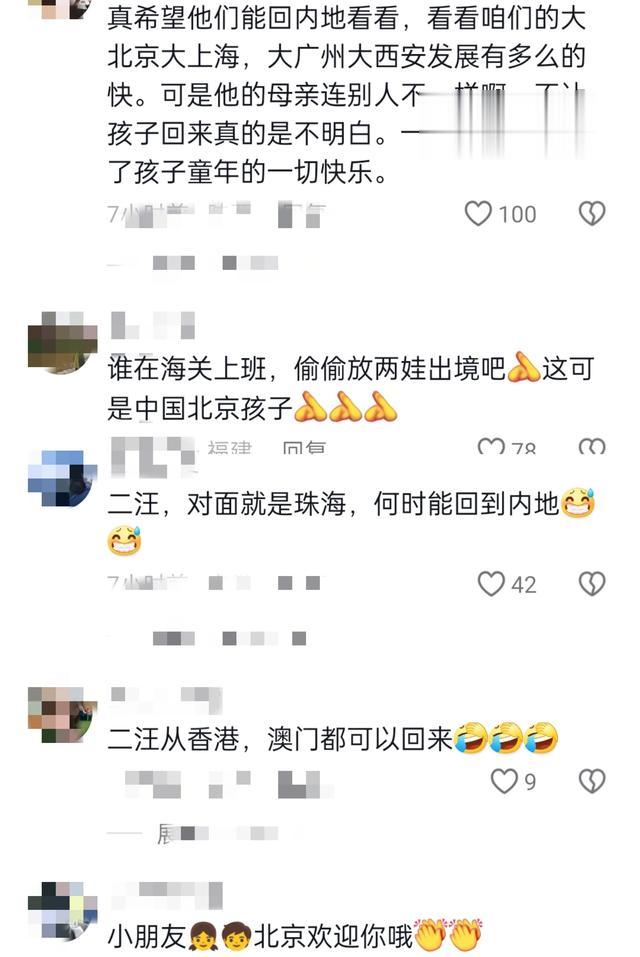Expand replies under the 100-likes comment

click(193, 263)
